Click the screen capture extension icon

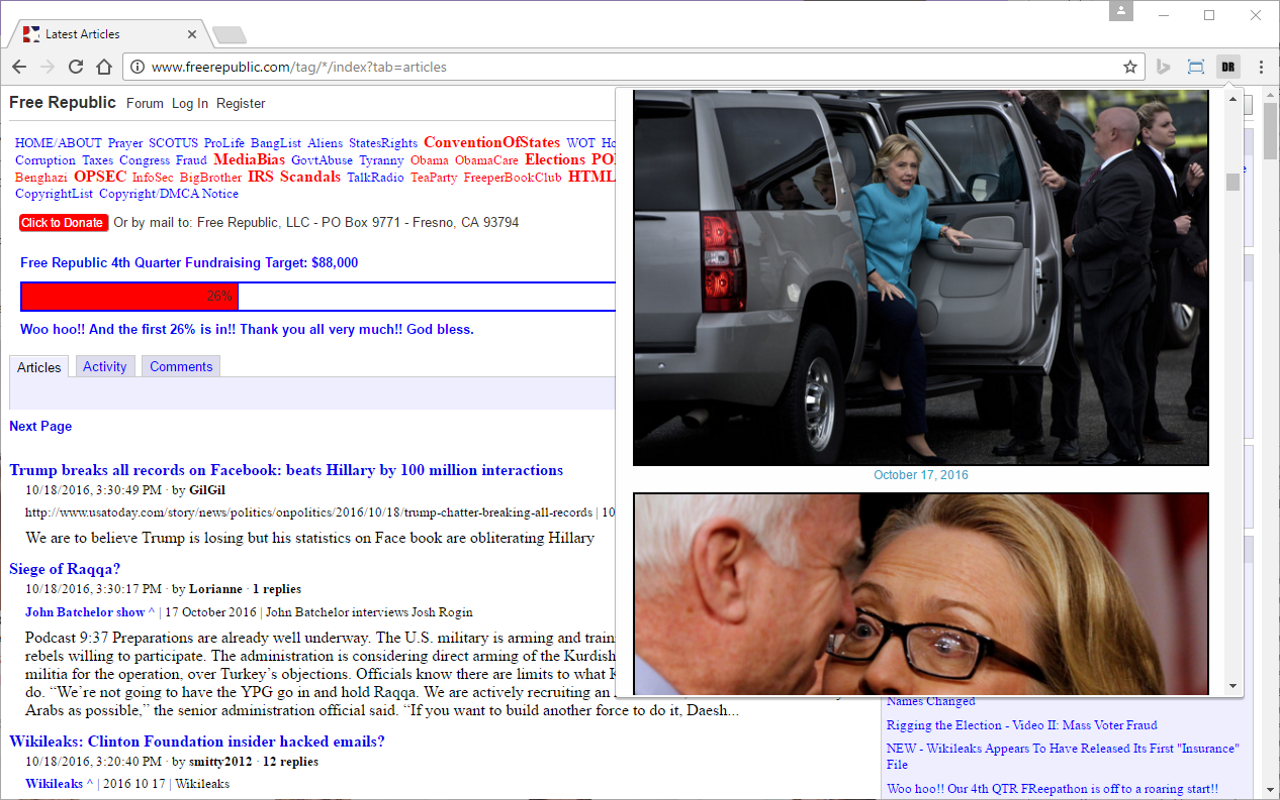pyautogui.click(x=1195, y=67)
